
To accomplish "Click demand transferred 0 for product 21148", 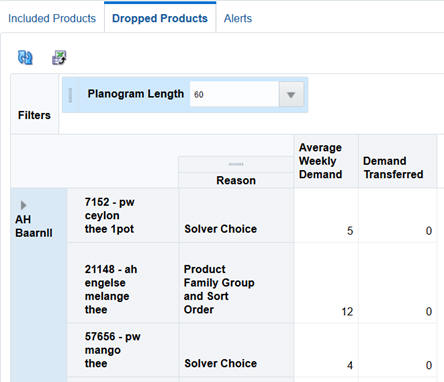I will [429, 312].
